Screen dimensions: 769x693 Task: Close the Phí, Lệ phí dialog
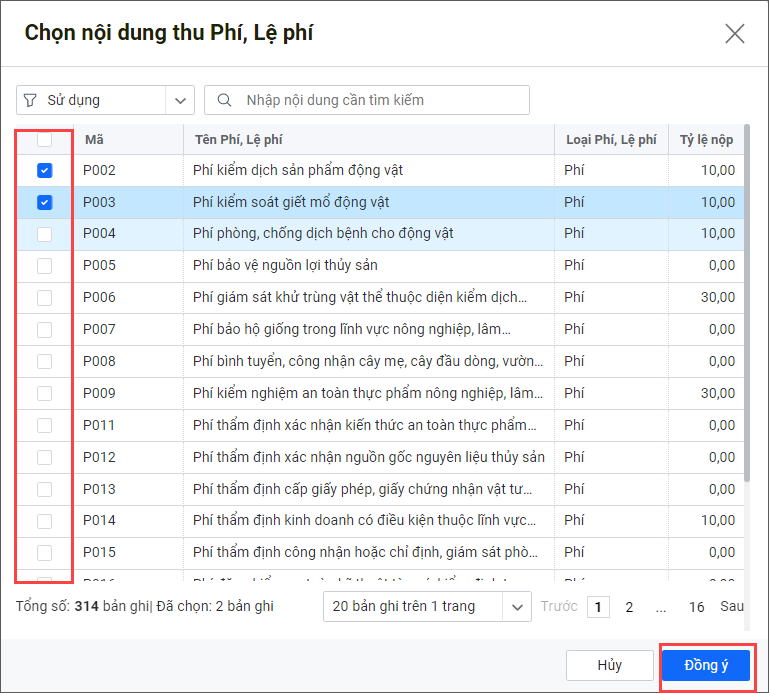pyautogui.click(x=735, y=34)
